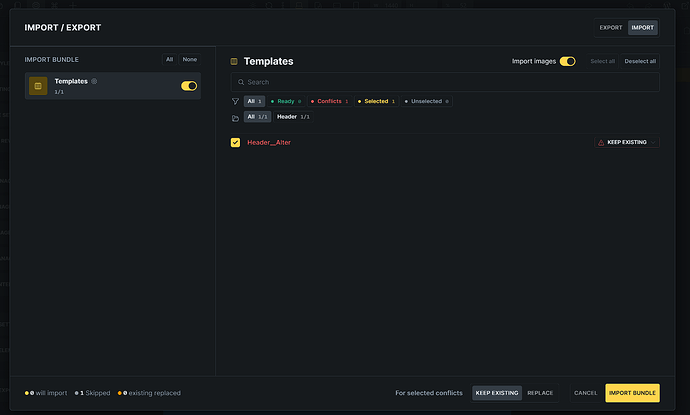Click the search magnifier icon
The width and height of the screenshot is (690, 415).
click(241, 82)
